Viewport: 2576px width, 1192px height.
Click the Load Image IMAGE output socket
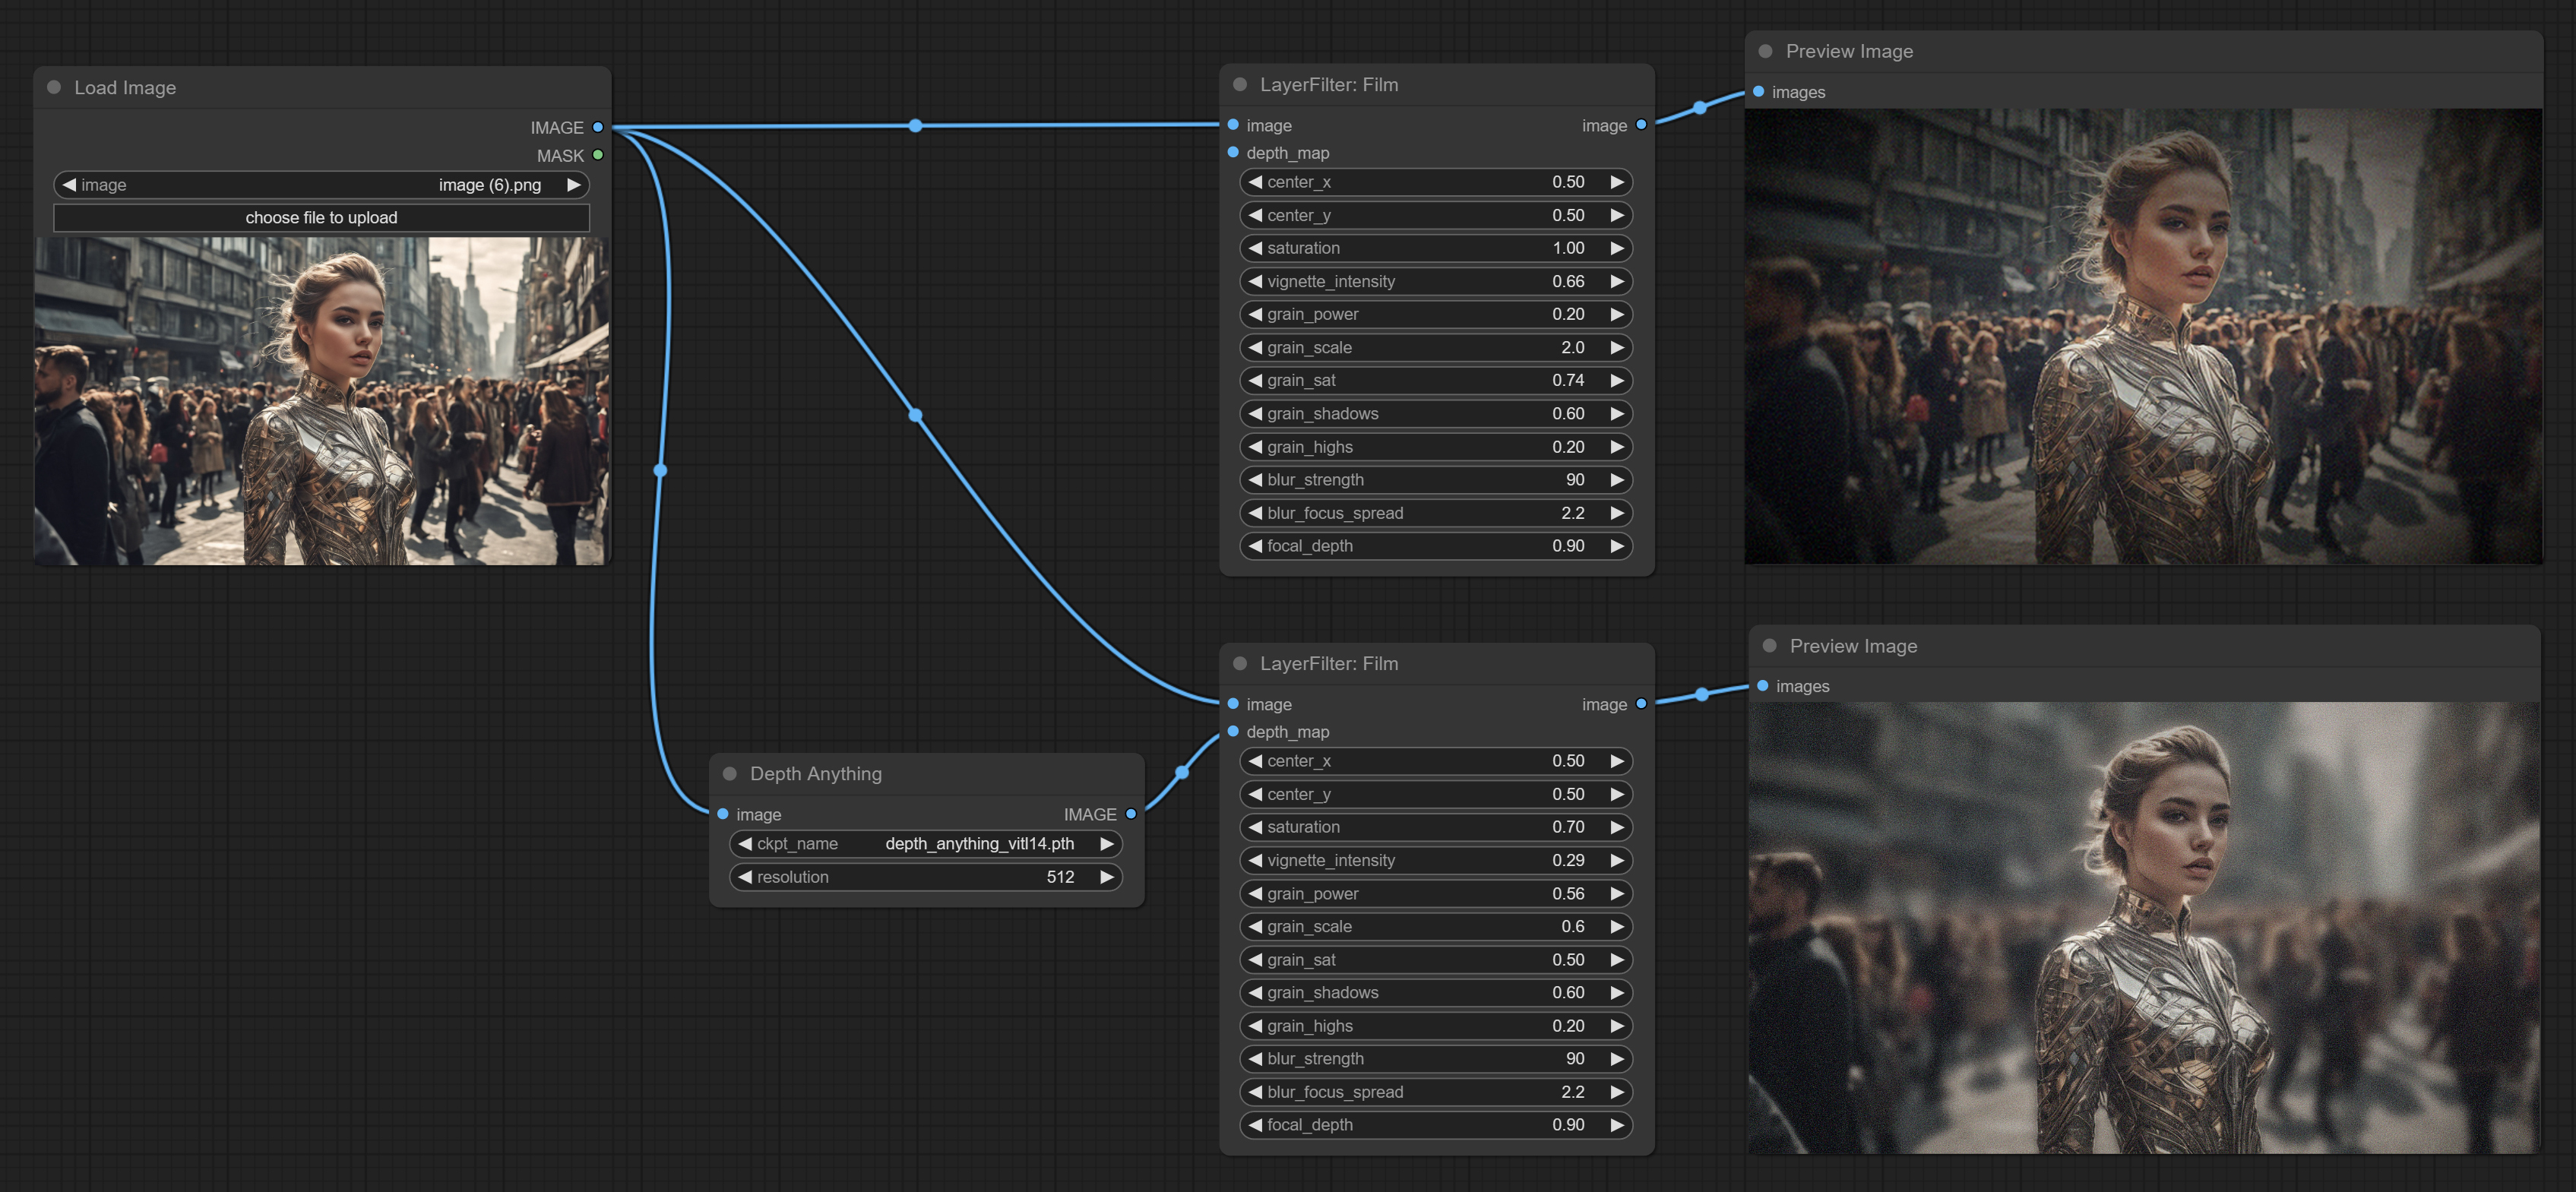598,127
